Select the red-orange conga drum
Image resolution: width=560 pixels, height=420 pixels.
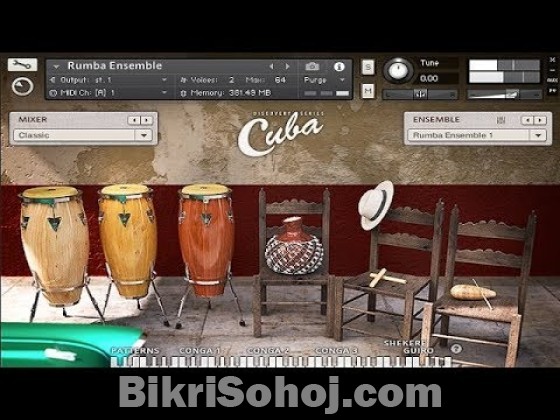coord(206,240)
